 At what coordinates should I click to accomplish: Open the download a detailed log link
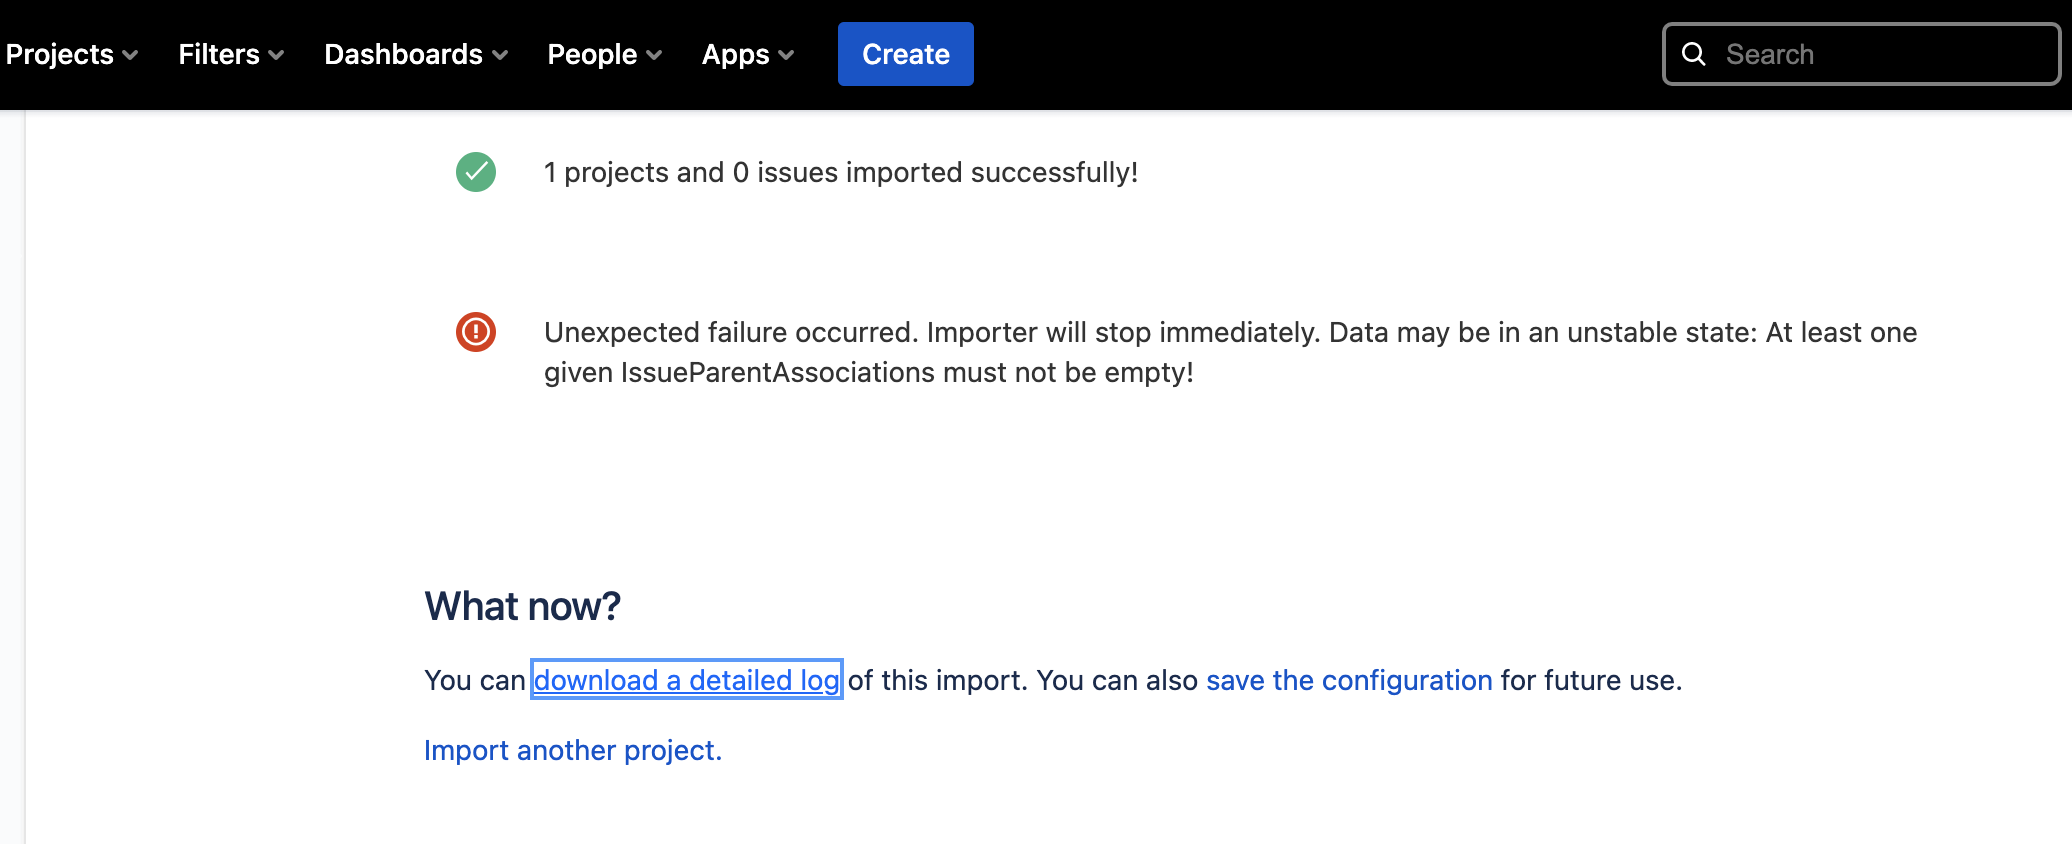pos(687,680)
